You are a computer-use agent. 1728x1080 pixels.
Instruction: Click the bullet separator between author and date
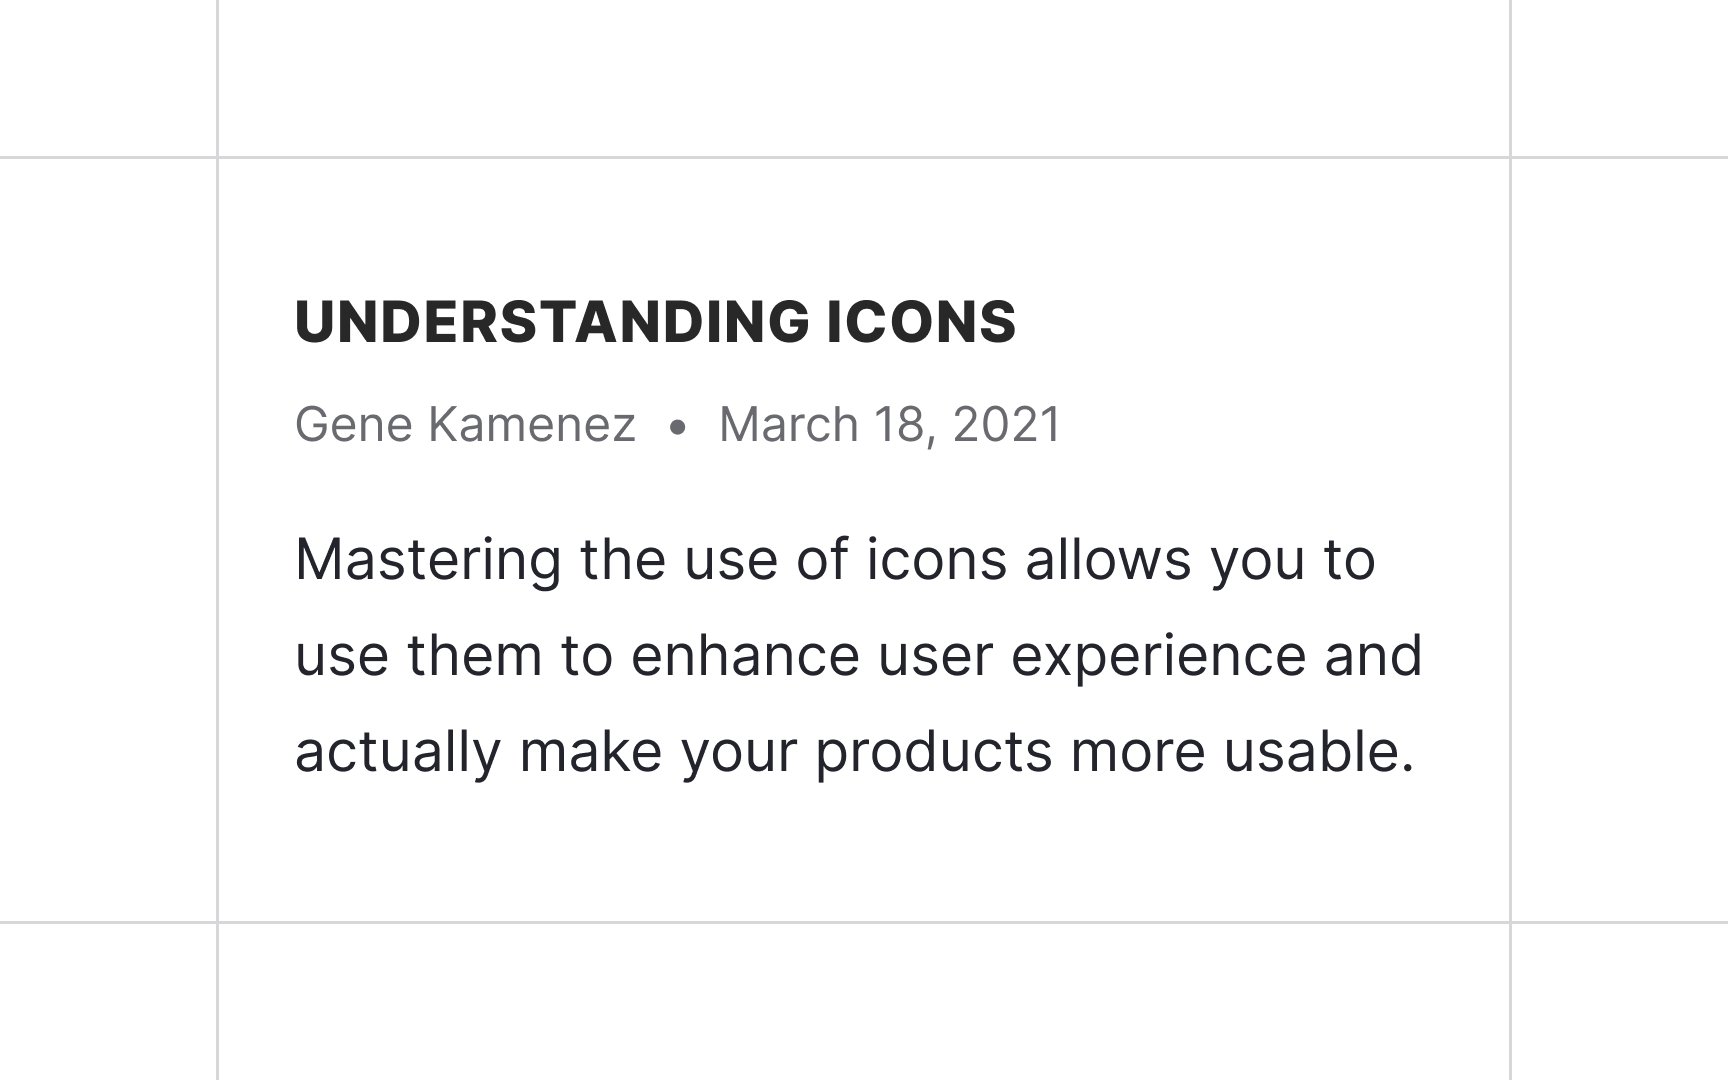678,428
